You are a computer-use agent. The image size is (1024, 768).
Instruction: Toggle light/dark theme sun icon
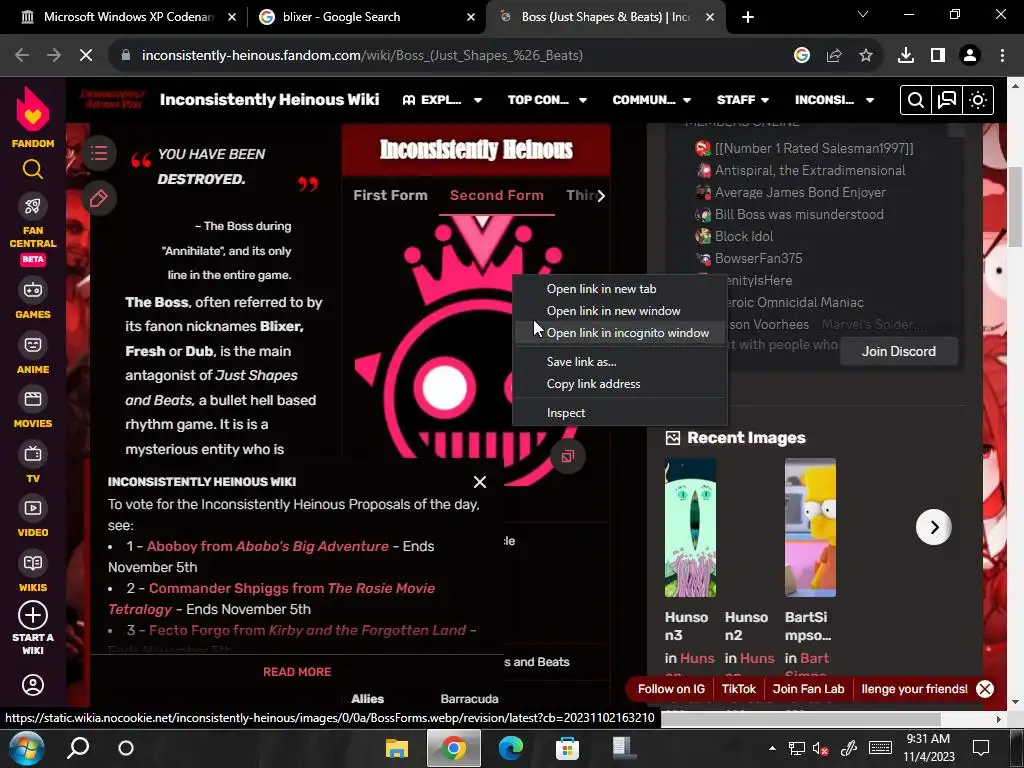[978, 100]
